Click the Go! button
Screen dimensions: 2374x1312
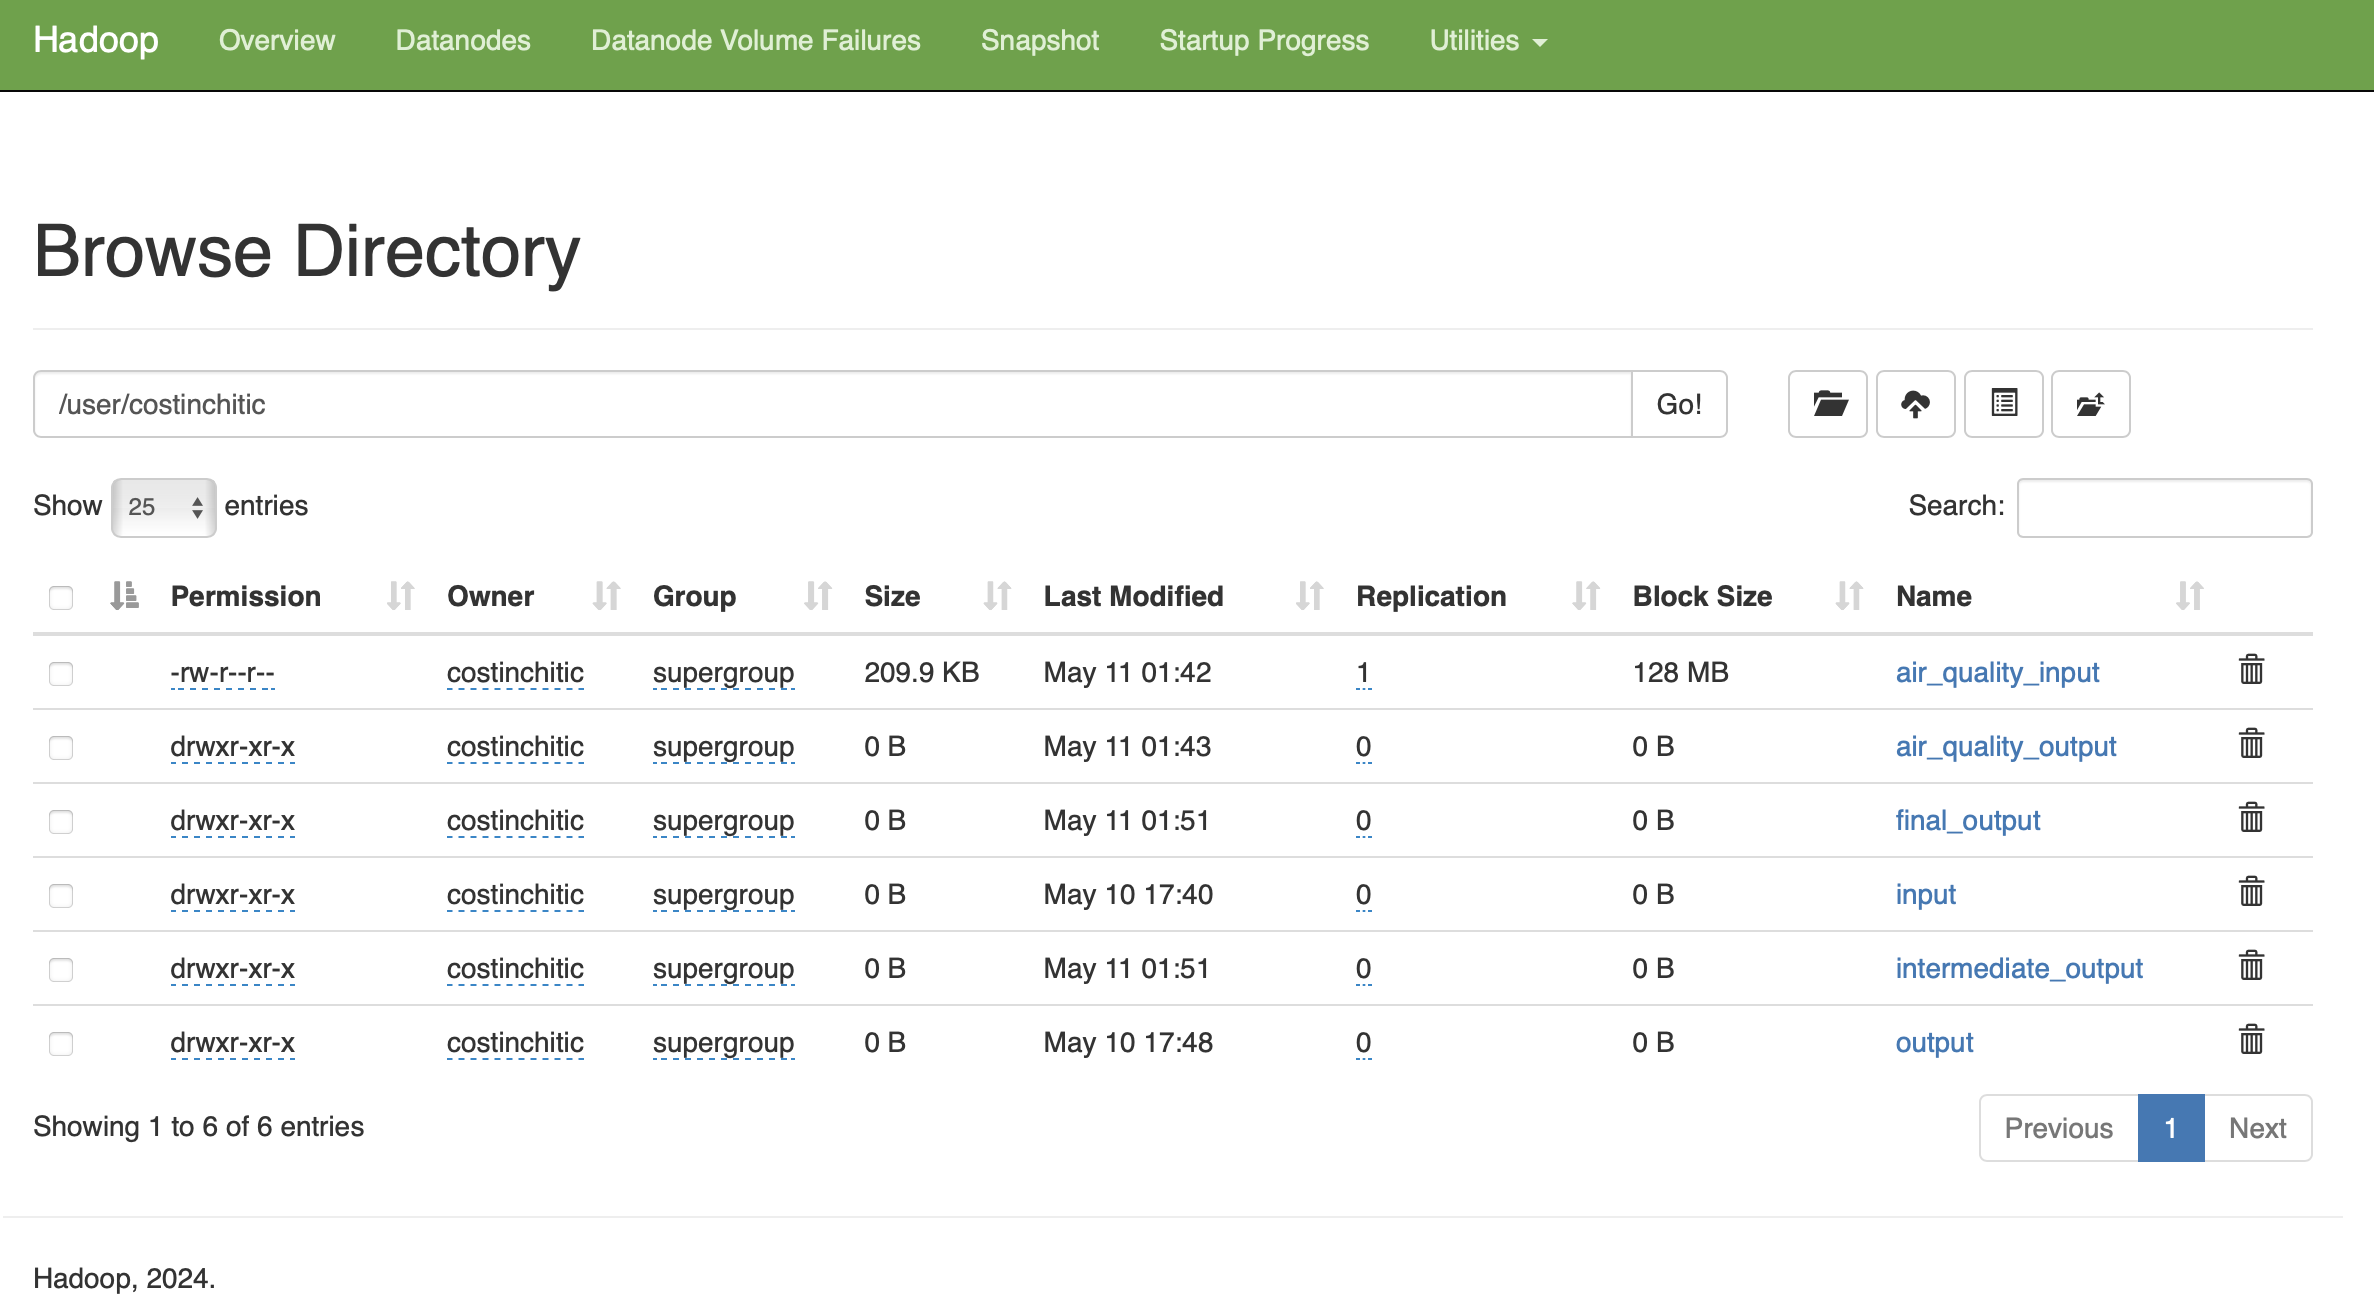pyautogui.click(x=1679, y=404)
